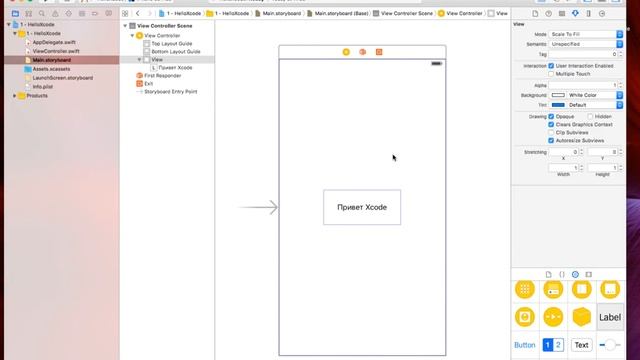Select Collection View Controller grid icon in library
The image size is (640, 360).
(525, 289)
